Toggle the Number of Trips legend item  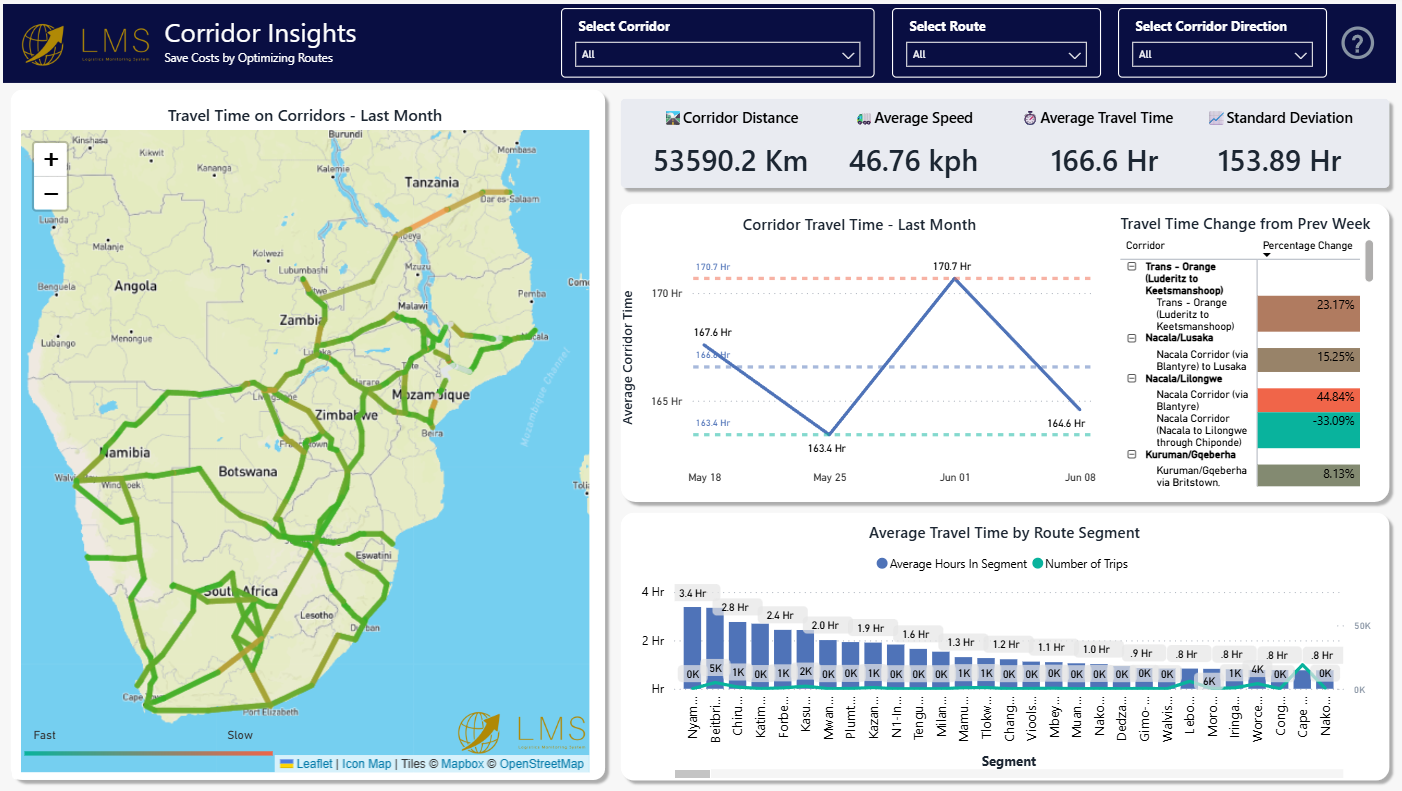pos(1079,564)
